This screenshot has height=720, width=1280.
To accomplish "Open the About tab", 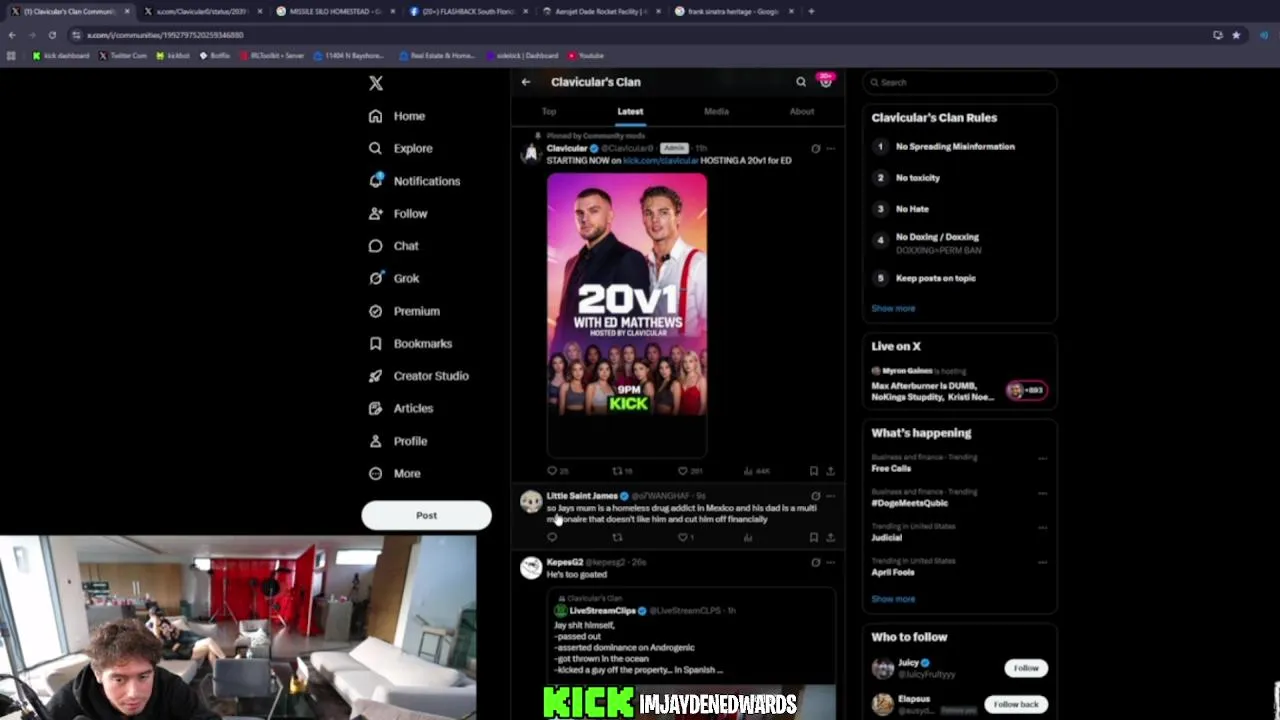I will (x=802, y=112).
